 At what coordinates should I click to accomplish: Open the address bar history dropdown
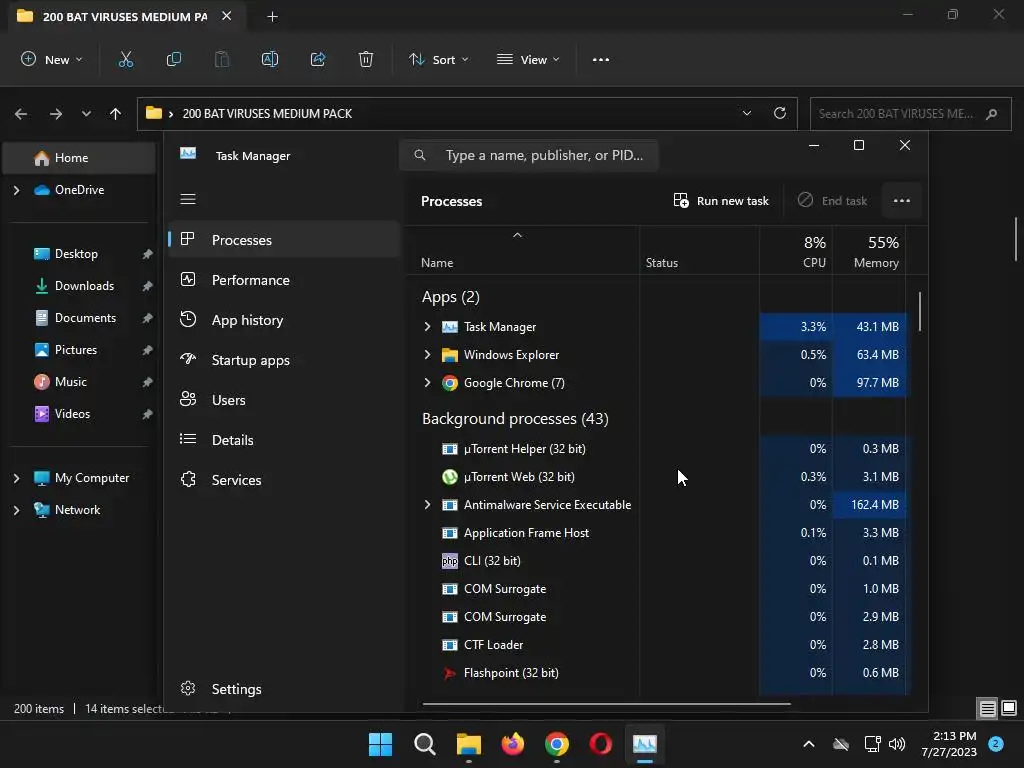tap(746, 113)
